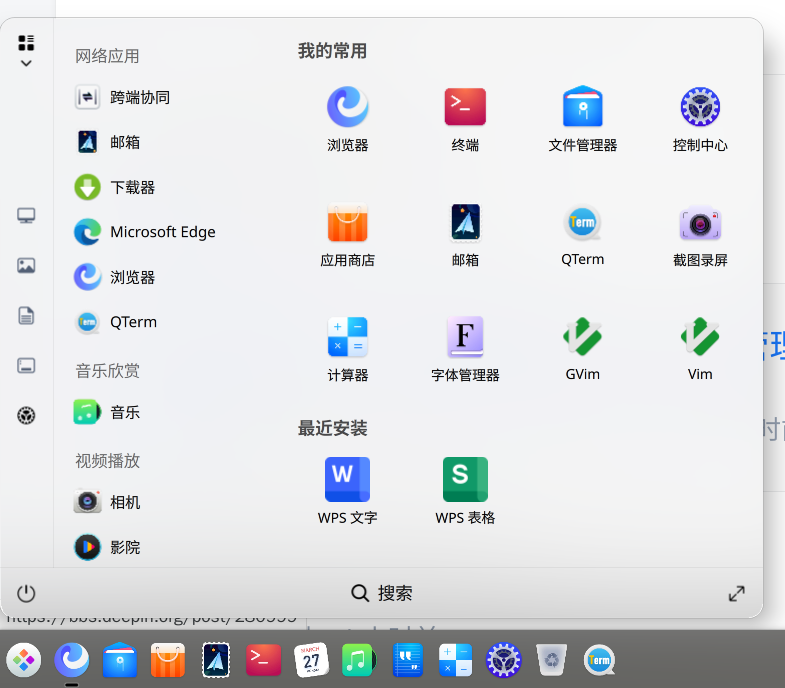785x688 pixels.
Task: Open the mail app in the dock
Action: pos(216,660)
